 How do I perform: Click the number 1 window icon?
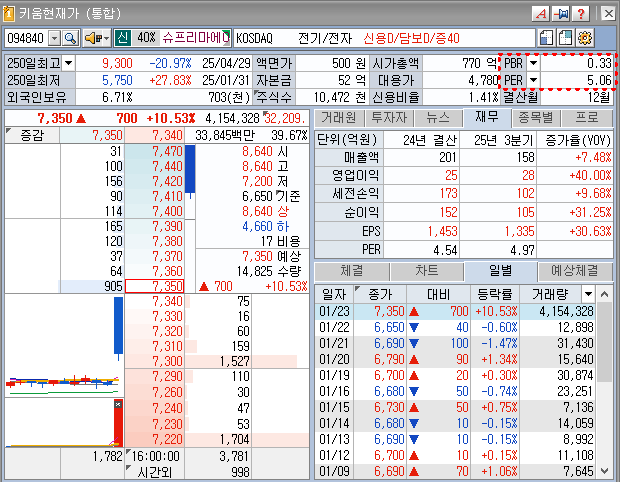click(x=8, y=14)
